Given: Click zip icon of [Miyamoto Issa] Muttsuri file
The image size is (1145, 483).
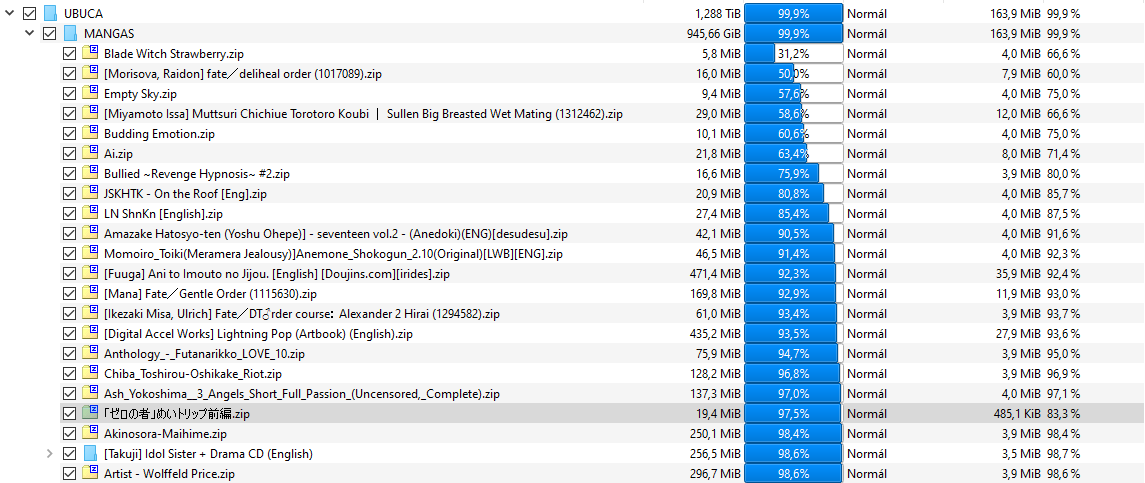Looking at the screenshot, I should click(90, 114).
